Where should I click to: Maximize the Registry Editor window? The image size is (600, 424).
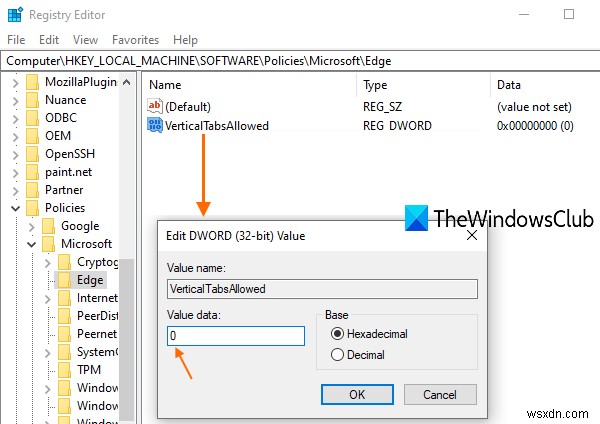(x=569, y=15)
